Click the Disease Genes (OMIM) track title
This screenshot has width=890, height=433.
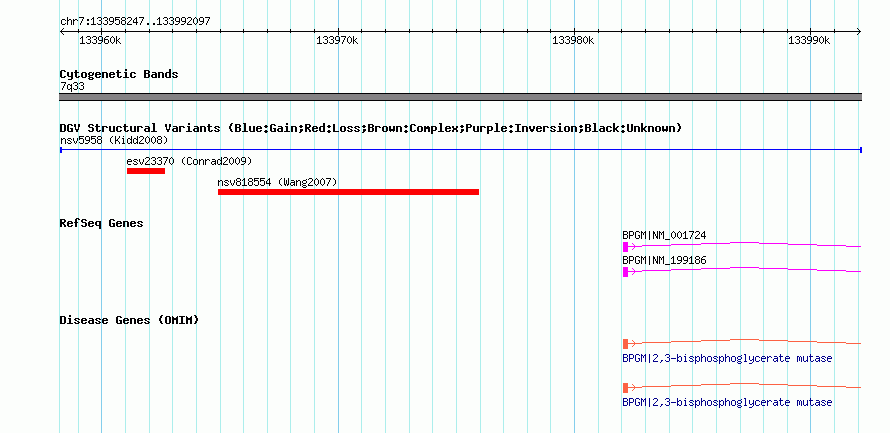click(x=129, y=320)
